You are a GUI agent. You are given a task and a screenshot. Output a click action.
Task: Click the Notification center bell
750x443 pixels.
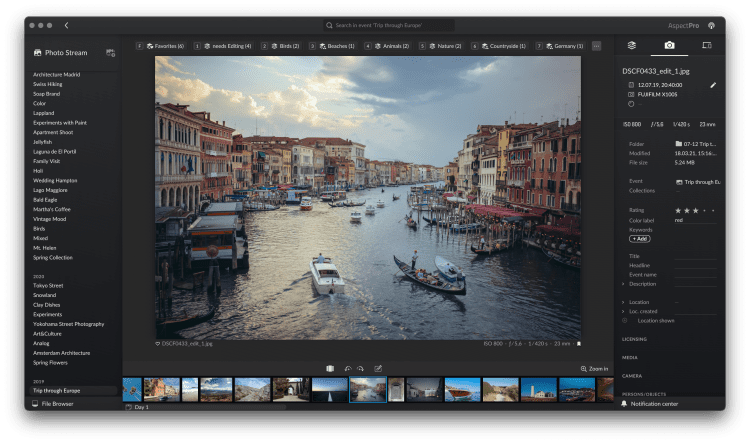coord(625,403)
